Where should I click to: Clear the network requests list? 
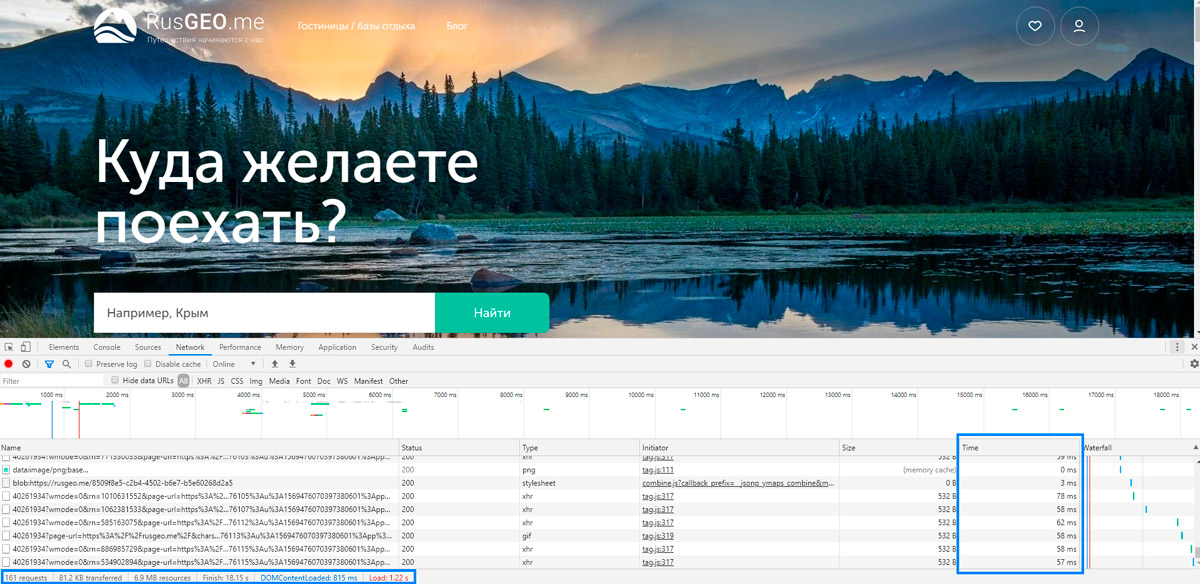click(x=25, y=363)
